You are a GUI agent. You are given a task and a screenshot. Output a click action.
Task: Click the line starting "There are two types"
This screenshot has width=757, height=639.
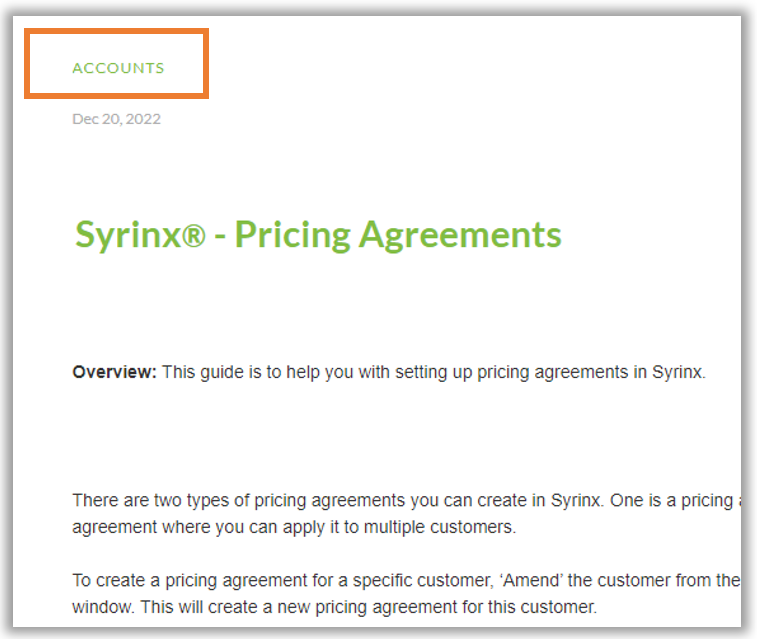click(x=400, y=500)
